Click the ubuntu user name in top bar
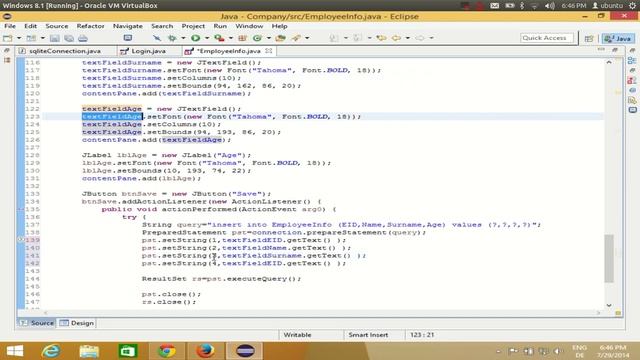This screenshot has height=360, width=640. pos(608,6)
